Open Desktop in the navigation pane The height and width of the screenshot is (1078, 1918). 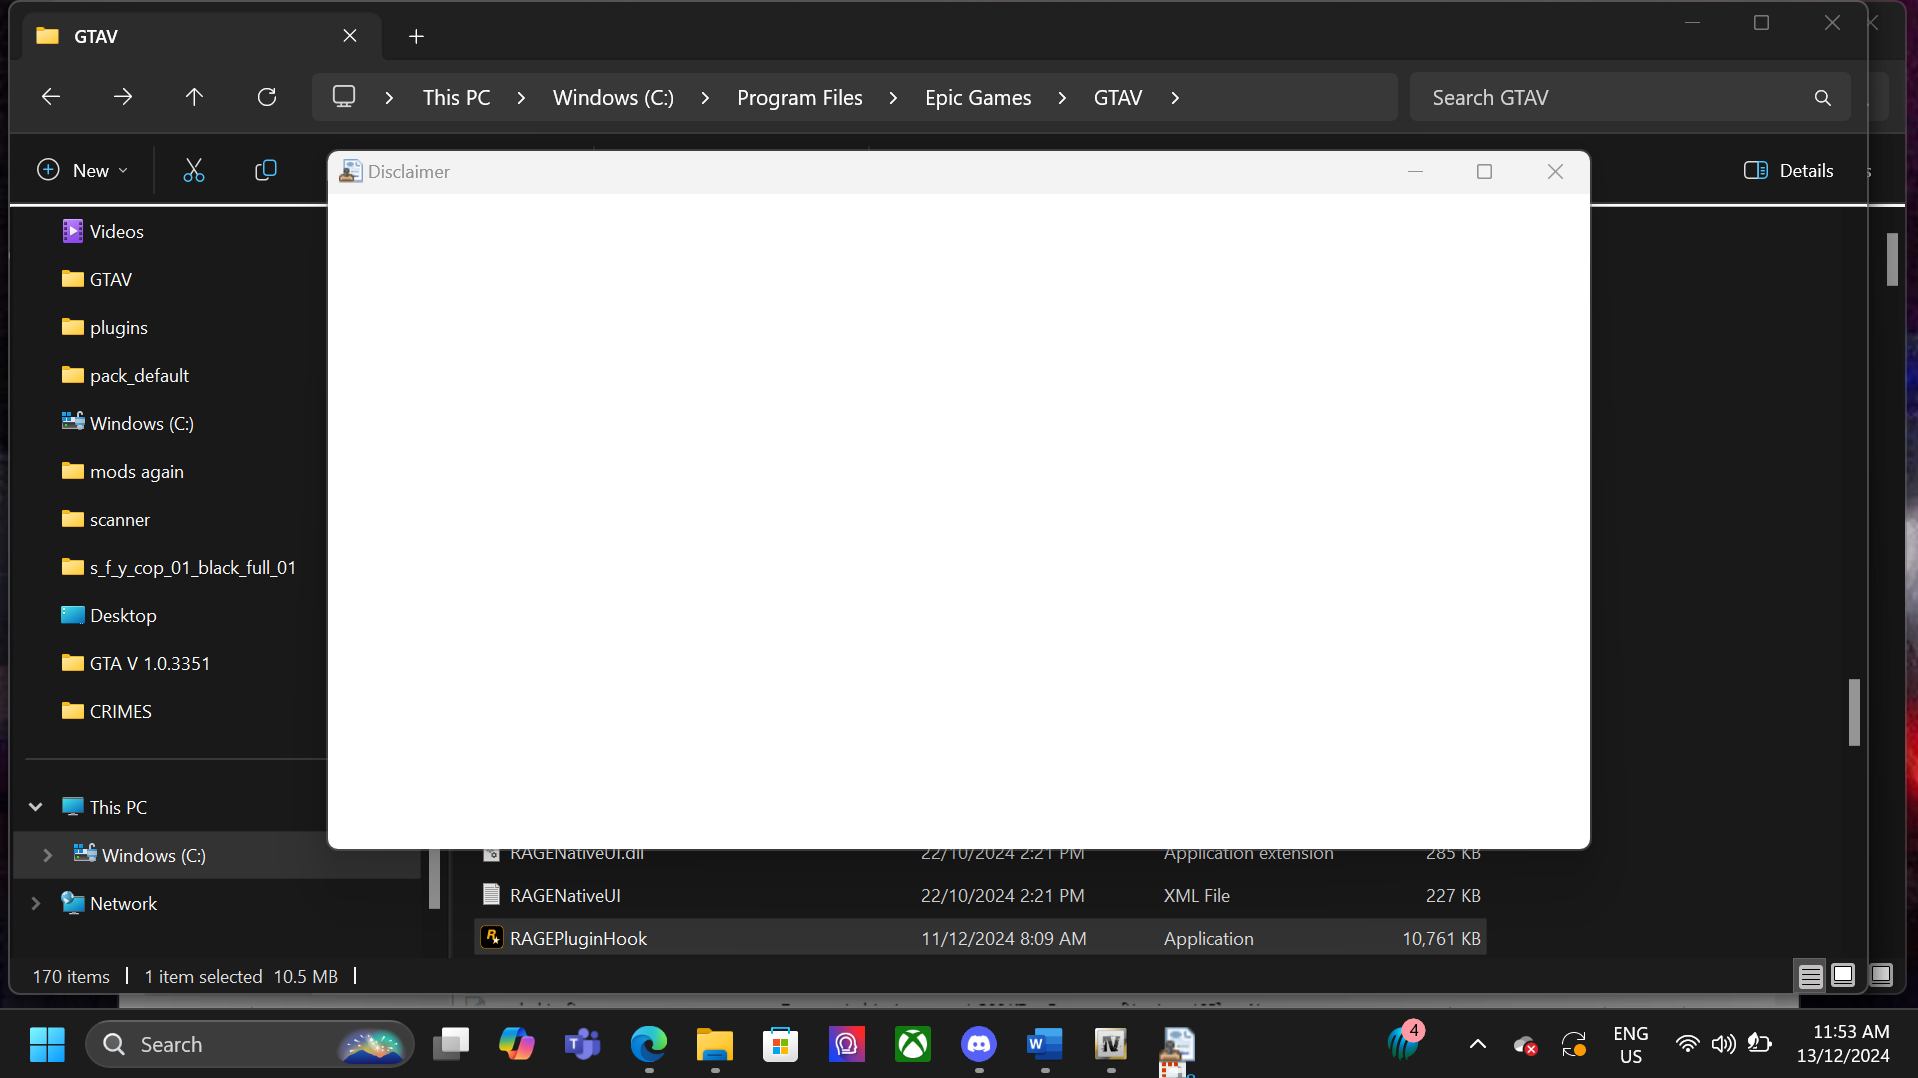(x=123, y=615)
